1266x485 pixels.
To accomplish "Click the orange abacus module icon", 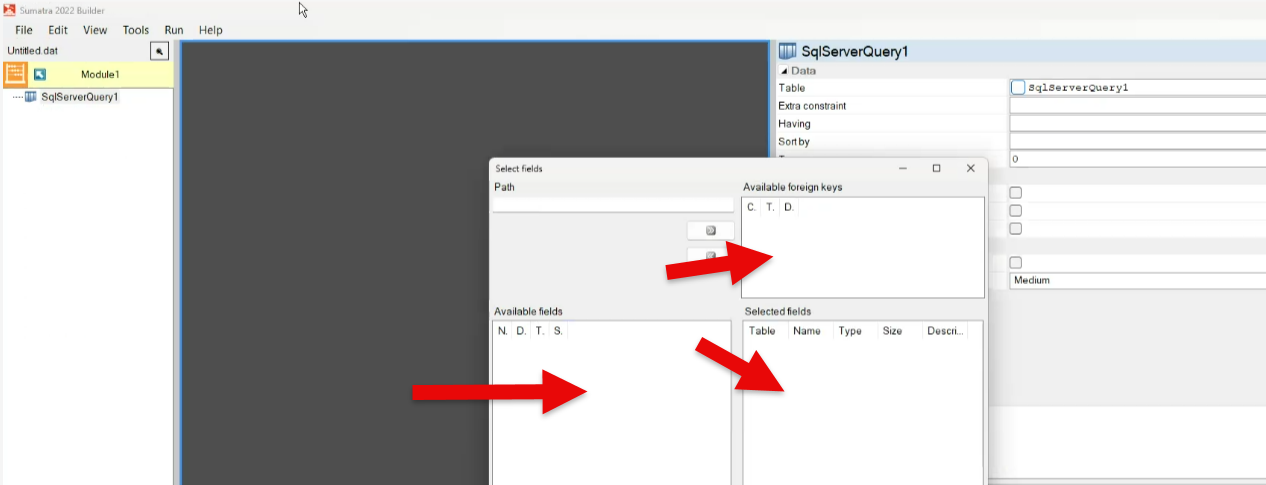I will [16, 74].
